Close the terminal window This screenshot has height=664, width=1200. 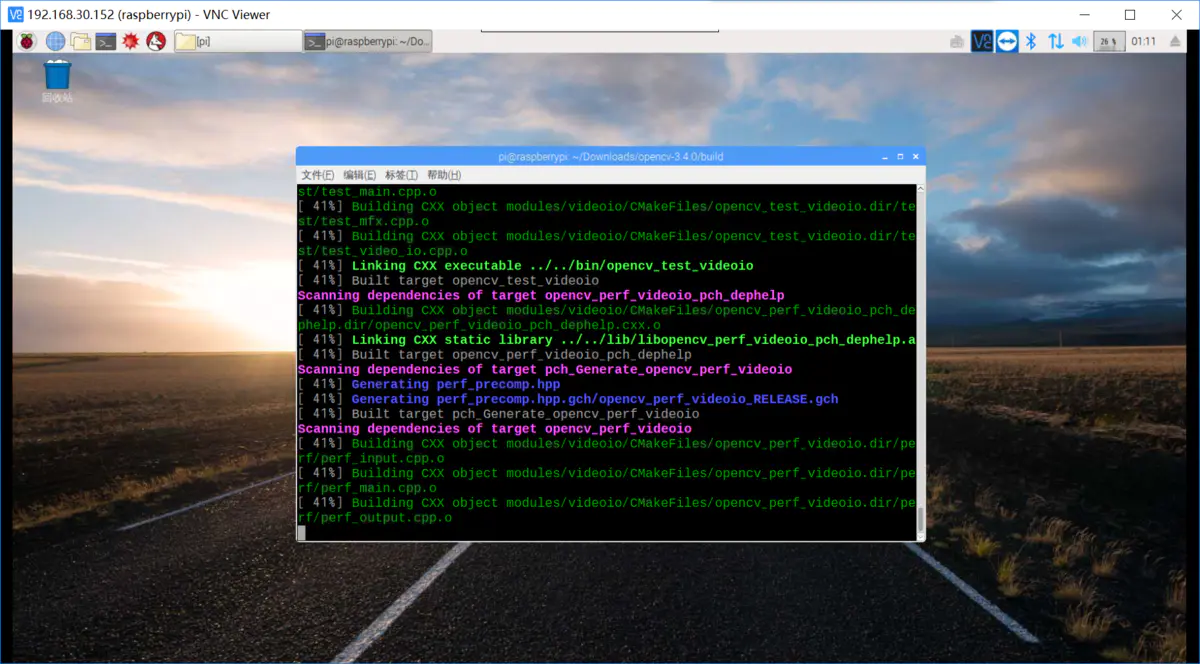915,157
